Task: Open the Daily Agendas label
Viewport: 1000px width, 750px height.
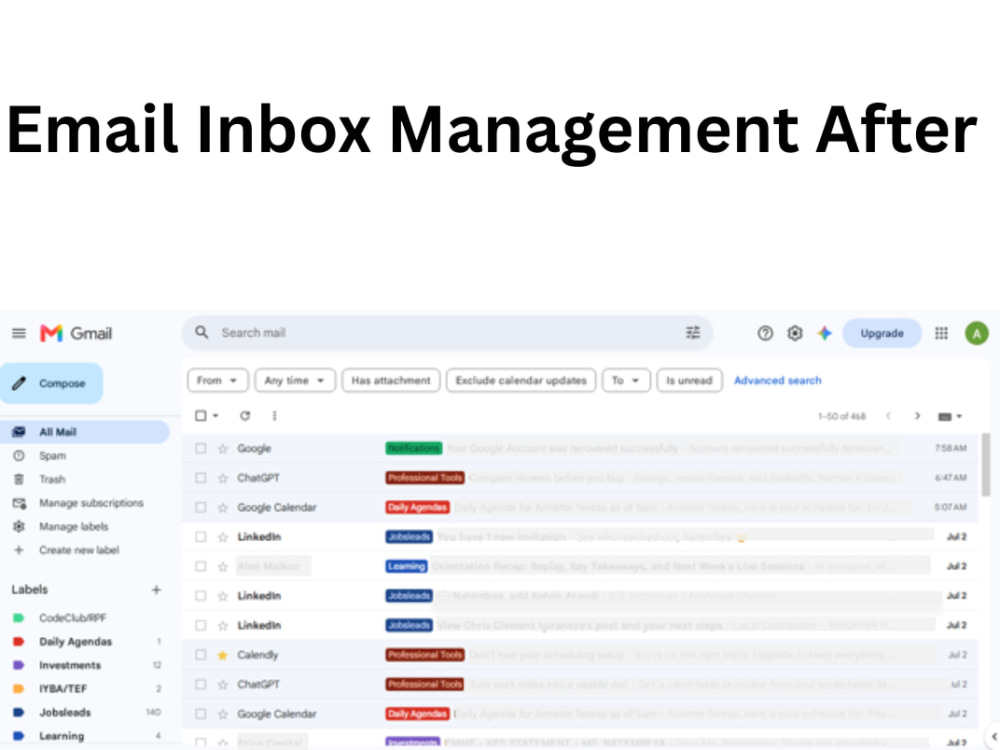Action: pyautogui.click(x=76, y=642)
